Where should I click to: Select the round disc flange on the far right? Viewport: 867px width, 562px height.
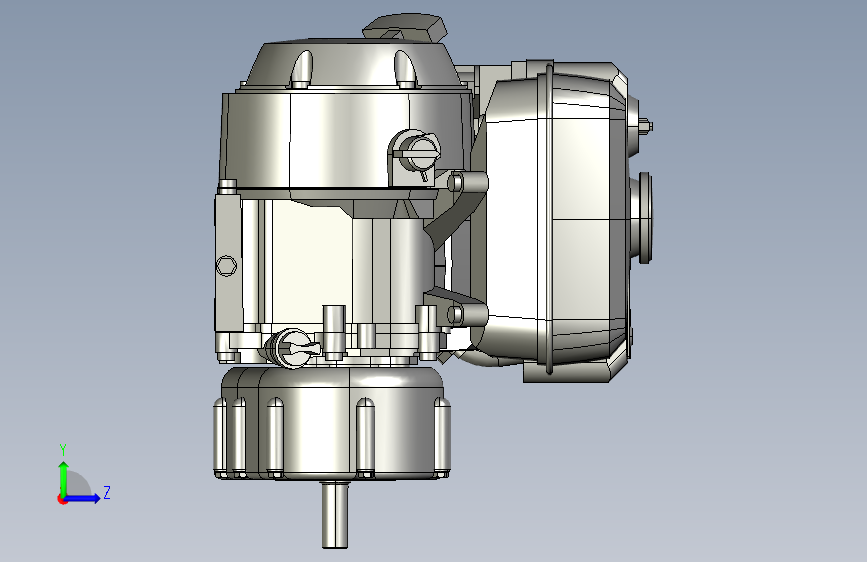[x=644, y=217]
